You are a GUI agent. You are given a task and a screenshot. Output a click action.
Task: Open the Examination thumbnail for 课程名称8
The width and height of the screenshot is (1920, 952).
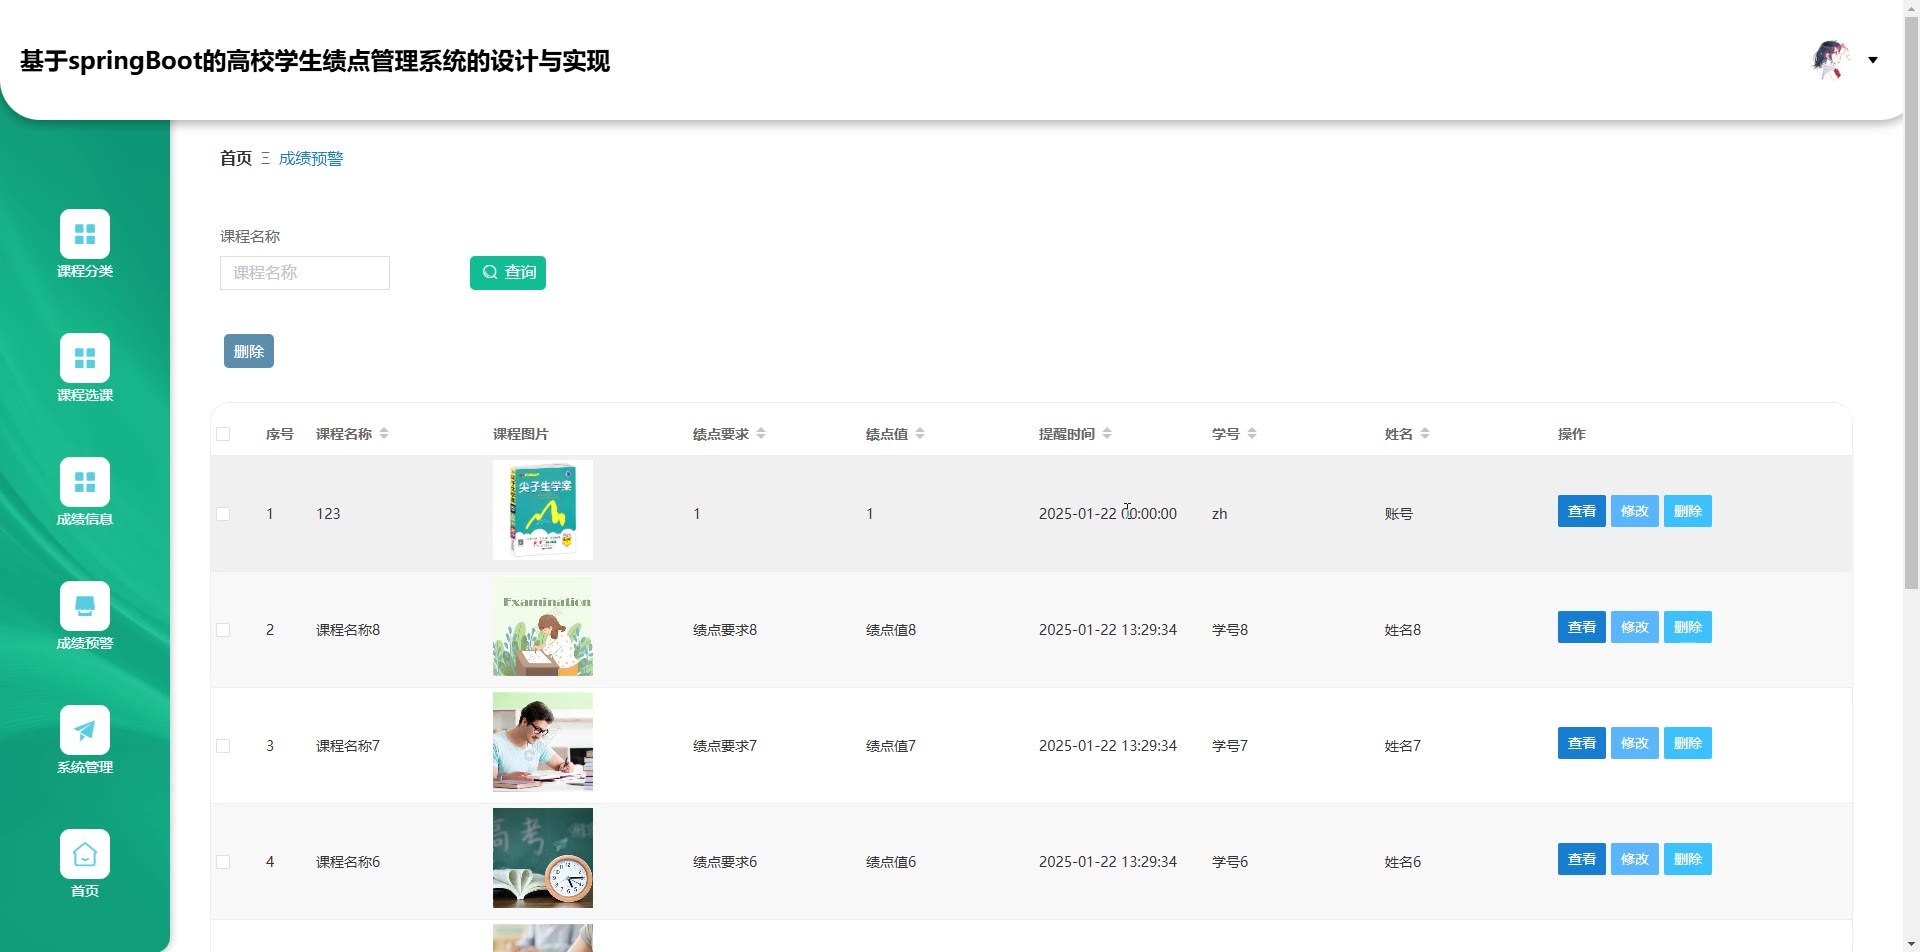point(543,626)
